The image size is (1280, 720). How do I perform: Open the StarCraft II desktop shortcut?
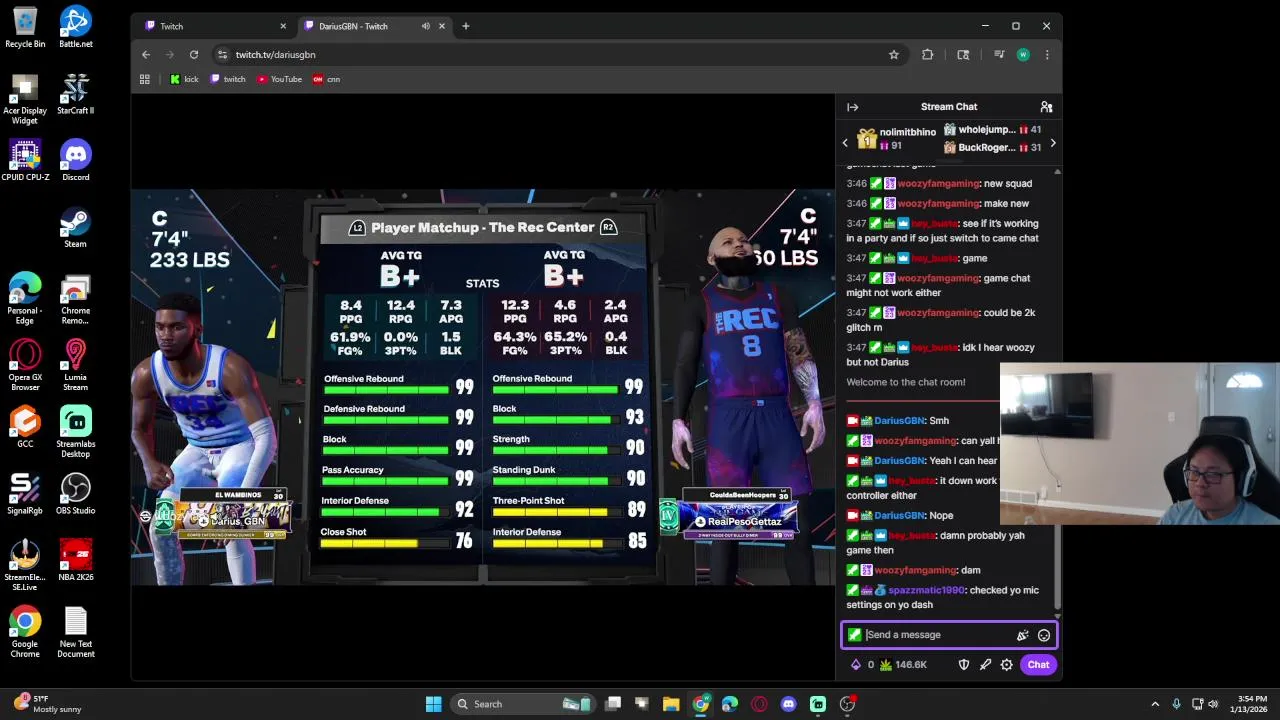pyautogui.click(x=76, y=94)
